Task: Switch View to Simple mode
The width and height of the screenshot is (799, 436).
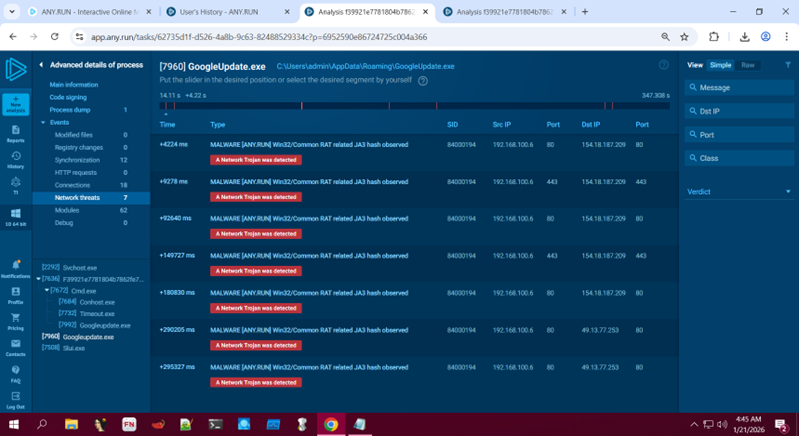Action: [x=720, y=65]
